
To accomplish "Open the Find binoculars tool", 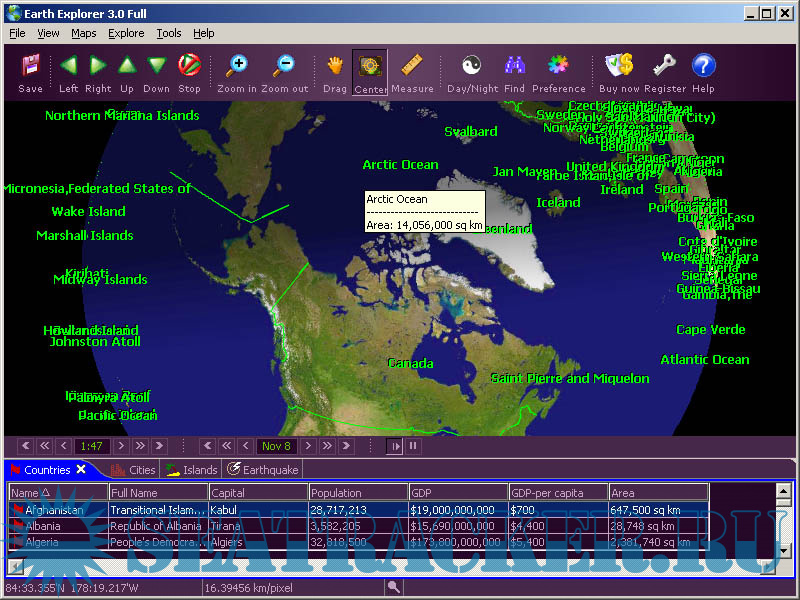I will click(515, 67).
